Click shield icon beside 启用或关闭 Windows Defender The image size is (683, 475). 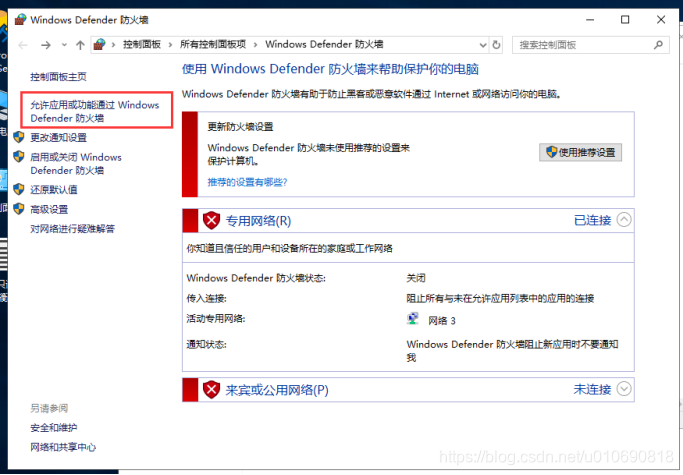pyautogui.click(x=19, y=156)
